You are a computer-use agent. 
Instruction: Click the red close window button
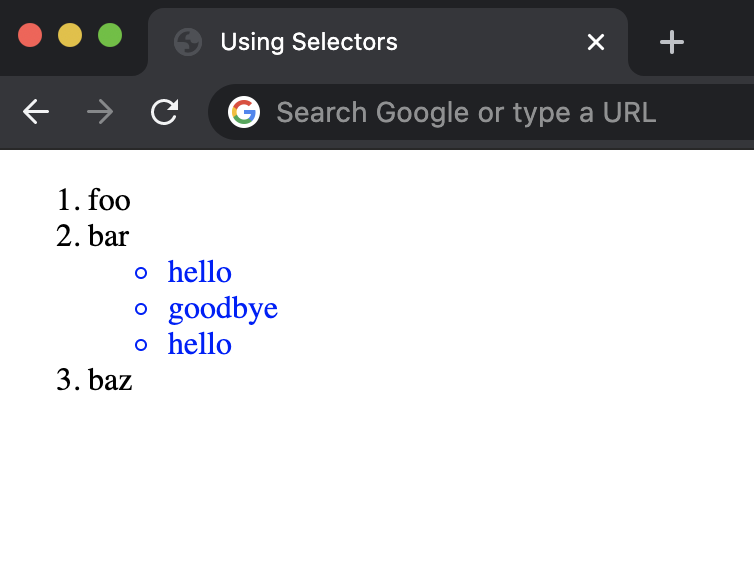30,35
